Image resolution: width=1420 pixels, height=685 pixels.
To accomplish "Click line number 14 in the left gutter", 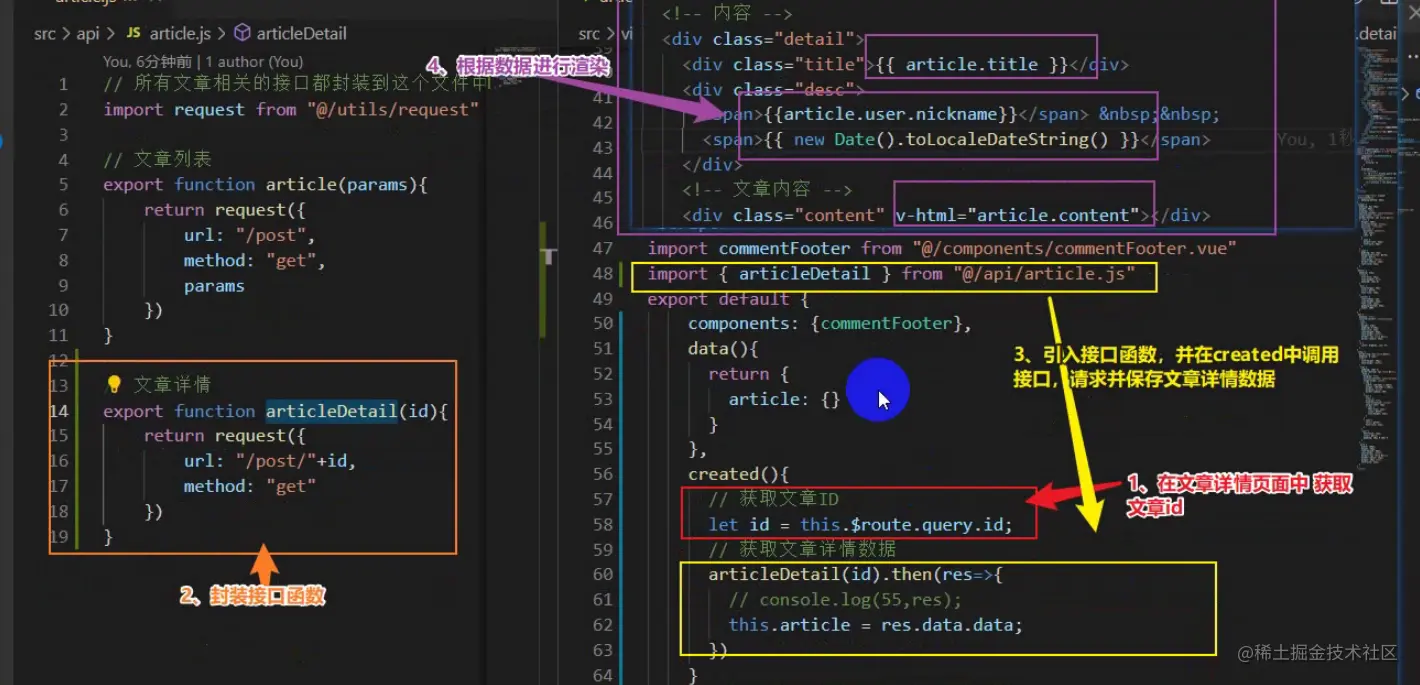I will pyautogui.click(x=58, y=411).
